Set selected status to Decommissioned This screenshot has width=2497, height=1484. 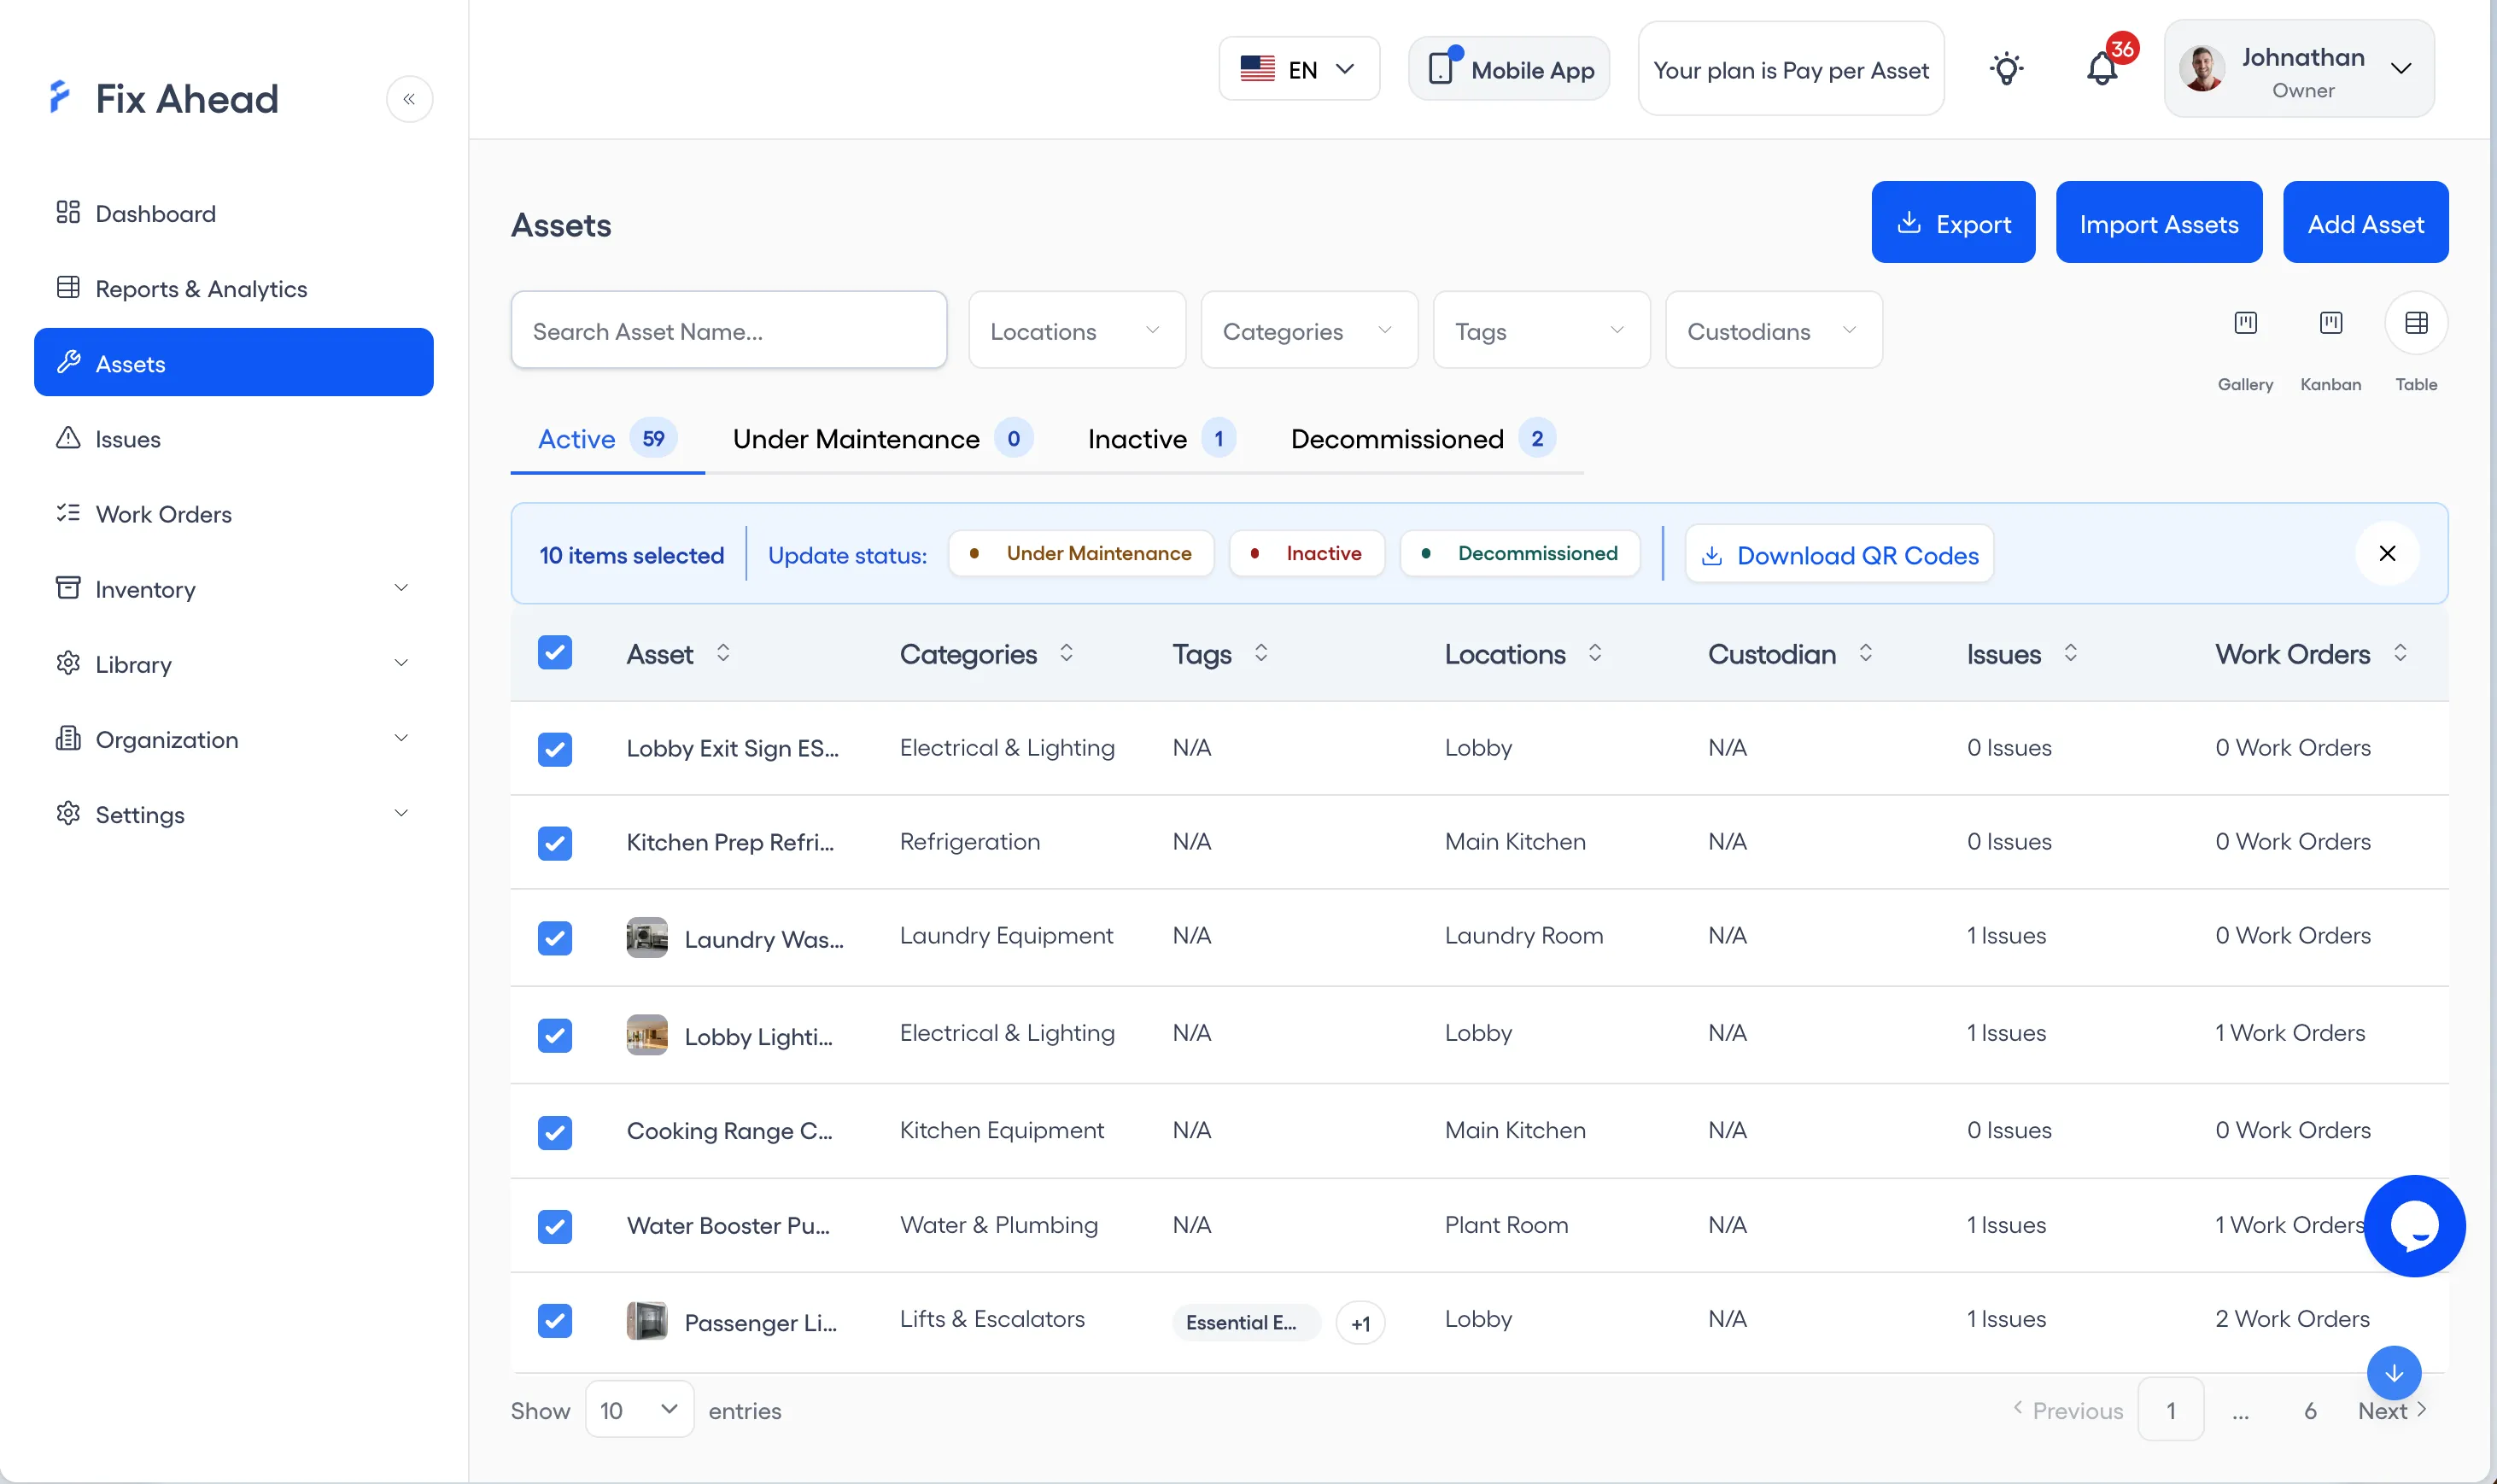[1519, 553]
